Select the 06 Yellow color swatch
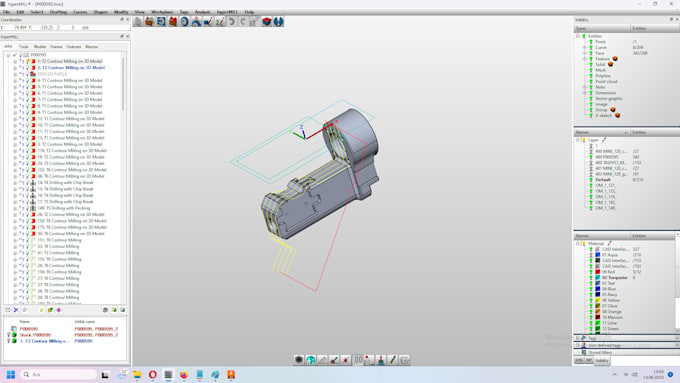This screenshot has height=383, width=680. pyautogui.click(x=598, y=300)
